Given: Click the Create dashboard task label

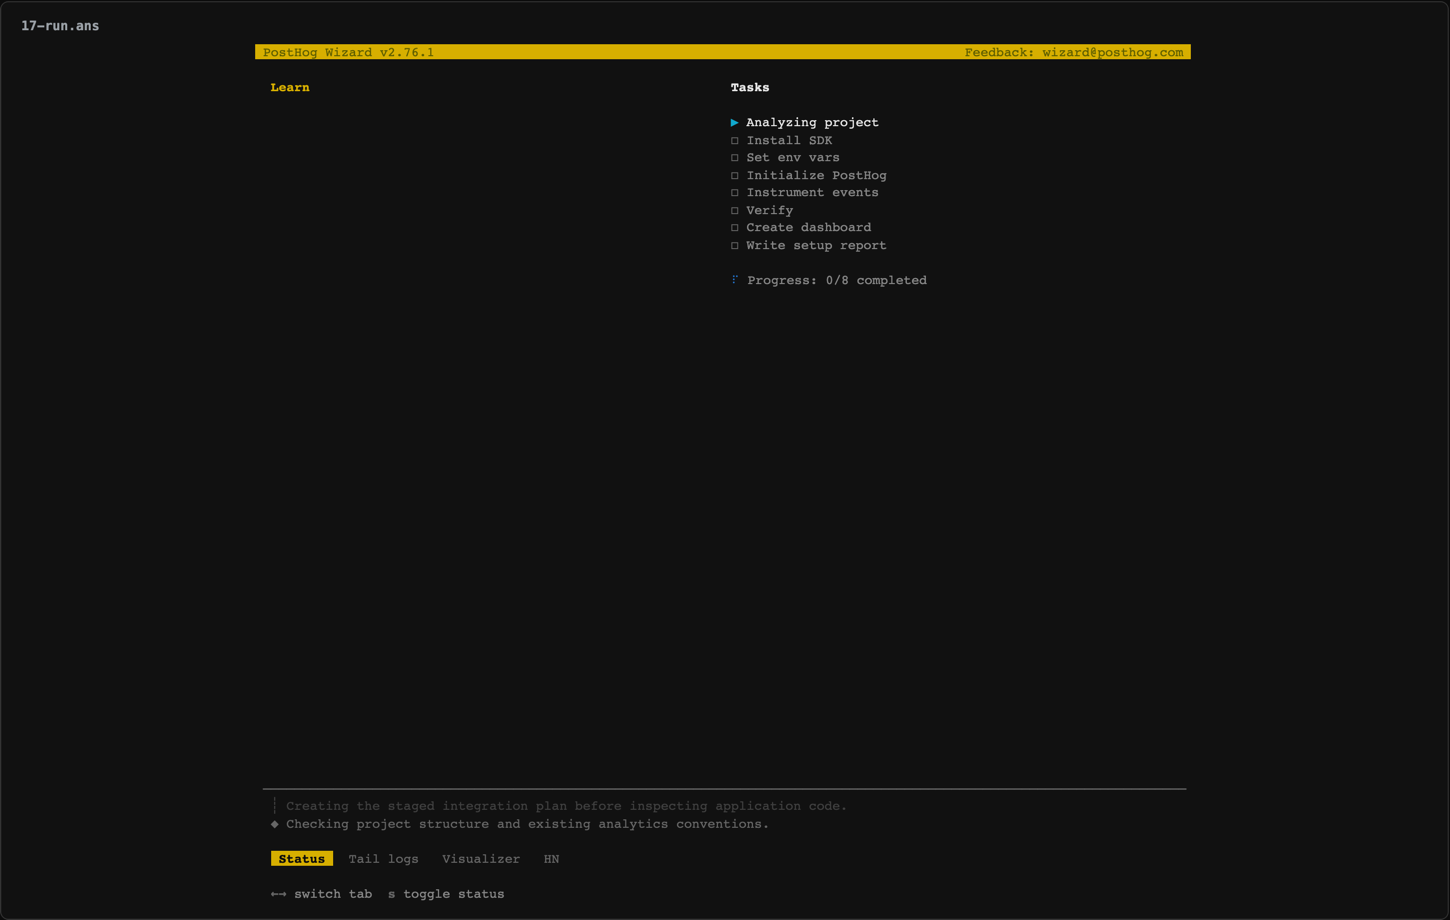Looking at the screenshot, I should click(x=809, y=228).
